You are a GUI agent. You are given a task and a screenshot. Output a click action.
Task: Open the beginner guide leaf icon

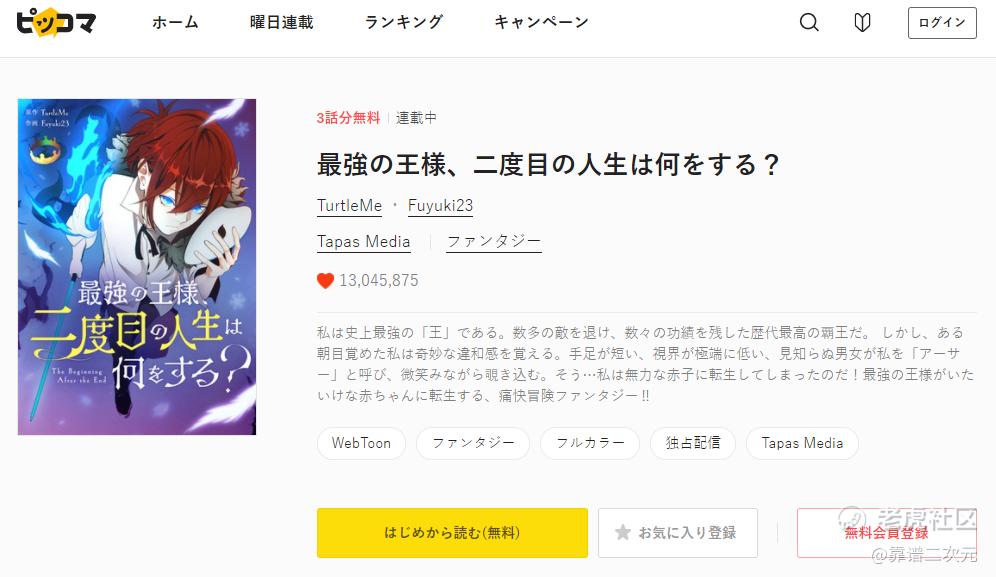(x=862, y=22)
